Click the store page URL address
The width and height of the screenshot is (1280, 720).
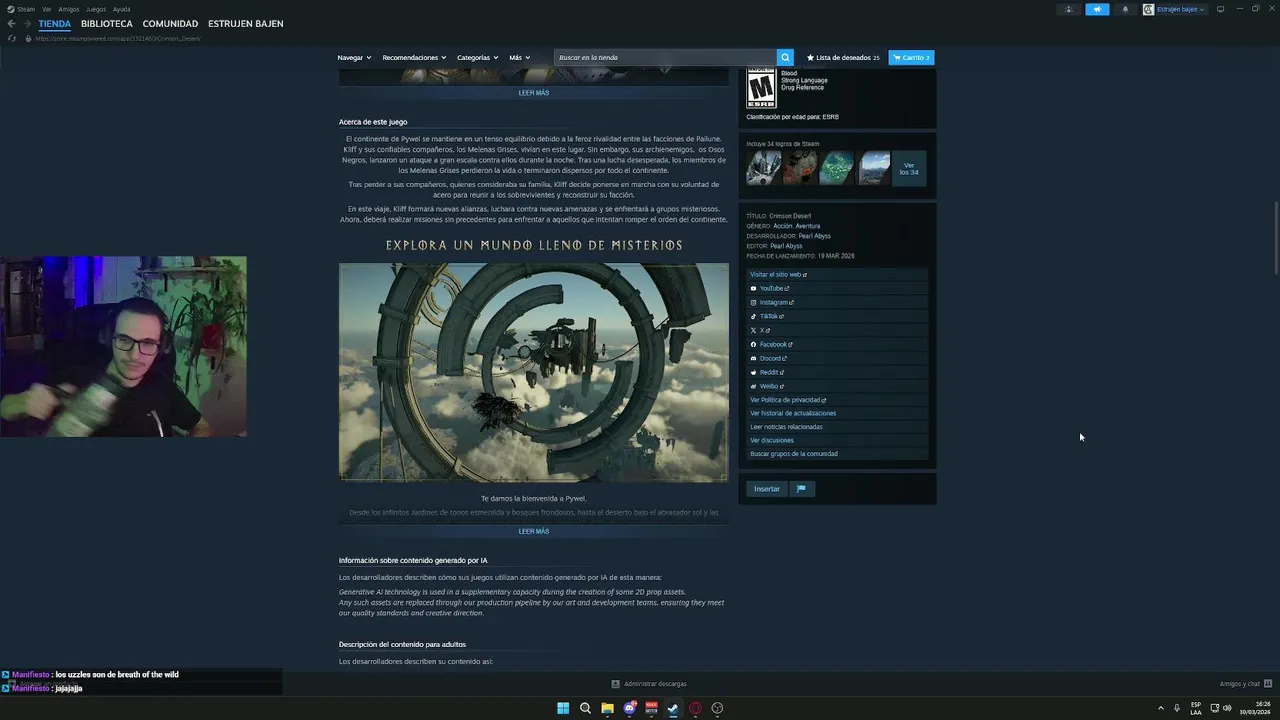118,38
